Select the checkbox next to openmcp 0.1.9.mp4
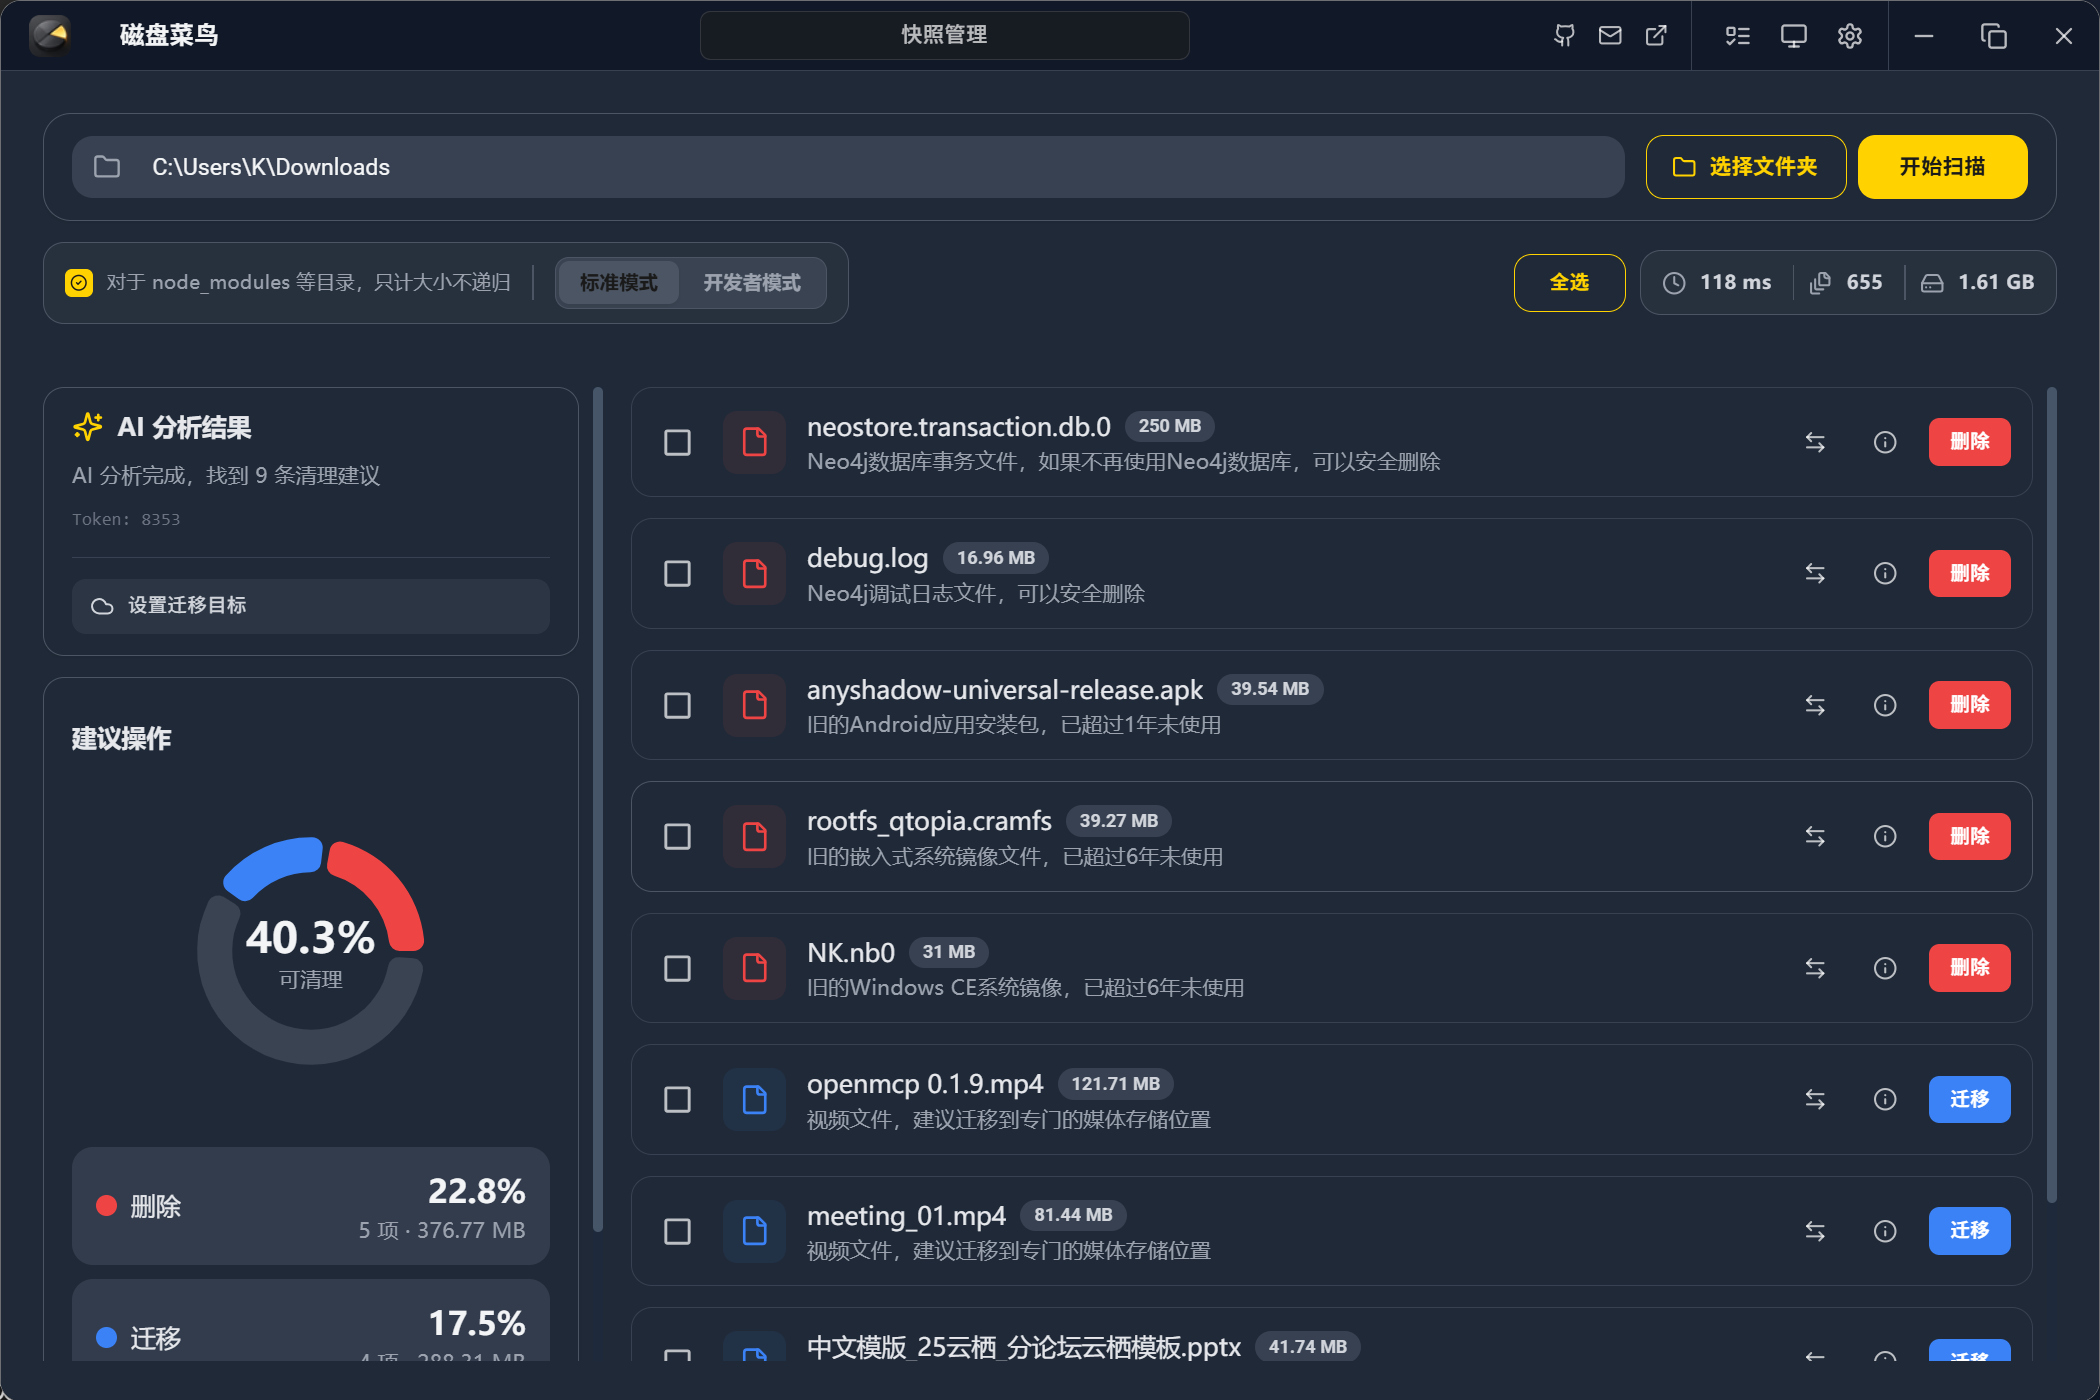Image resolution: width=2100 pixels, height=1400 pixels. point(677,1099)
